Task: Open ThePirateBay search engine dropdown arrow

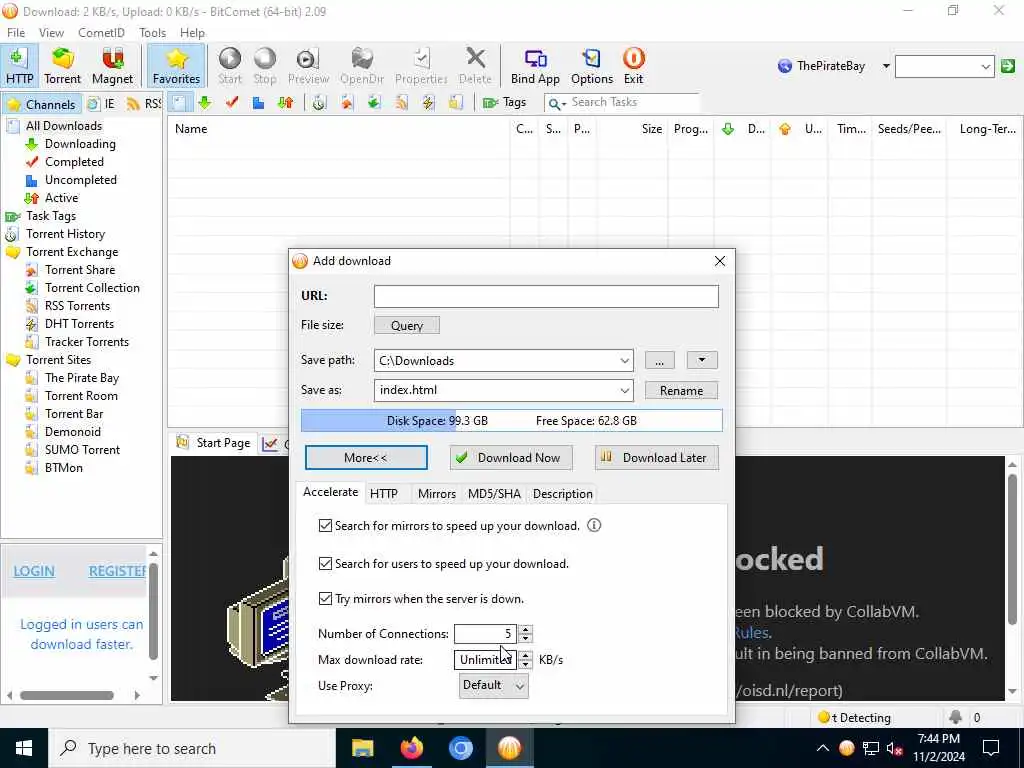Action: pos(886,66)
